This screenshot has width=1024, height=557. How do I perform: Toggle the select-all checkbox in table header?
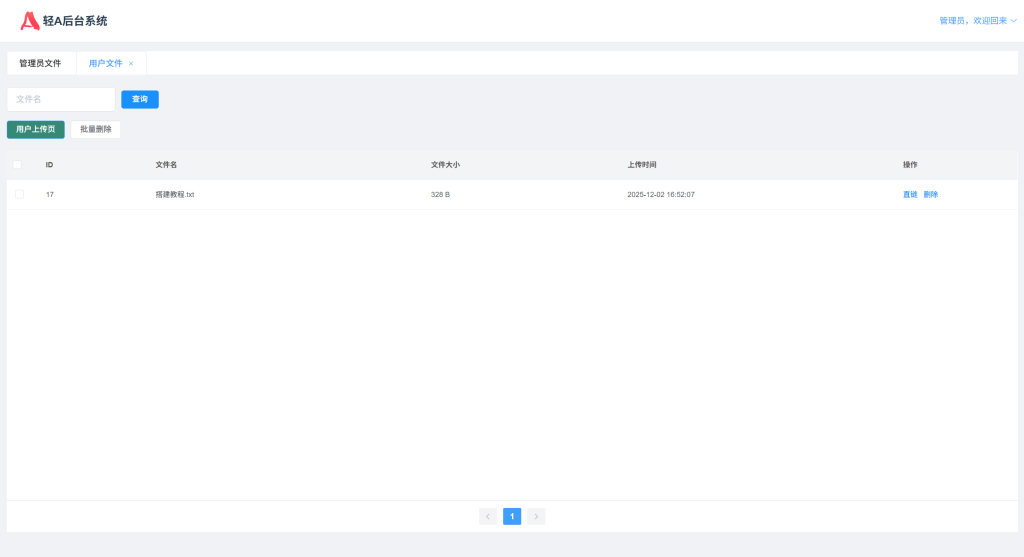point(17,164)
